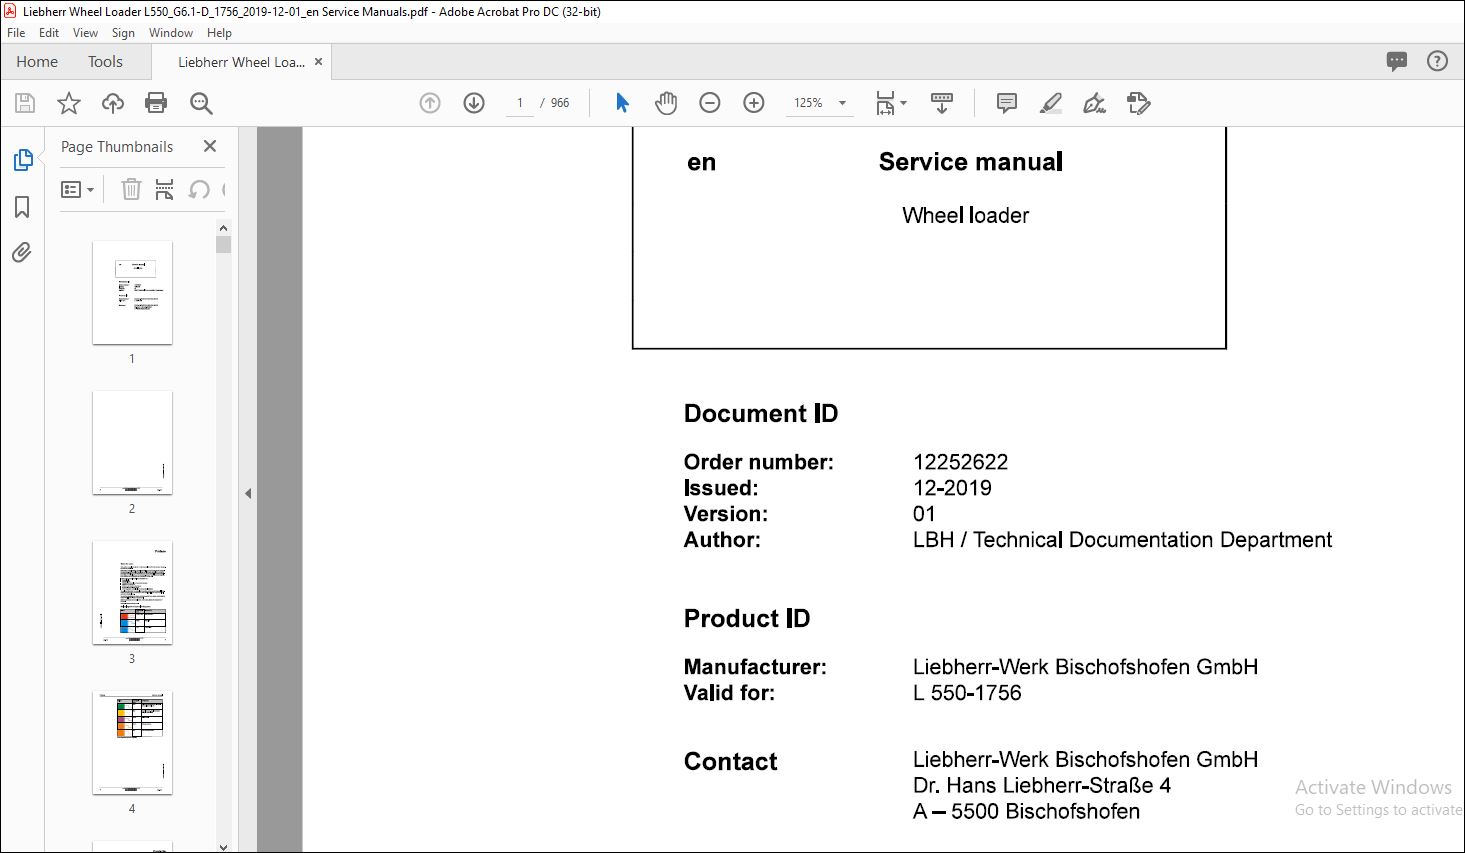Add the document to starred favorites
This screenshot has height=853, width=1465.
coord(69,103)
